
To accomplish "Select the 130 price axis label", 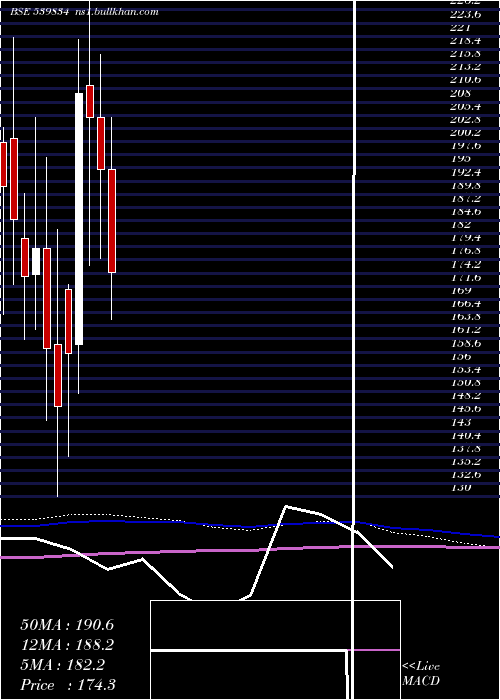I will coord(461,488).
